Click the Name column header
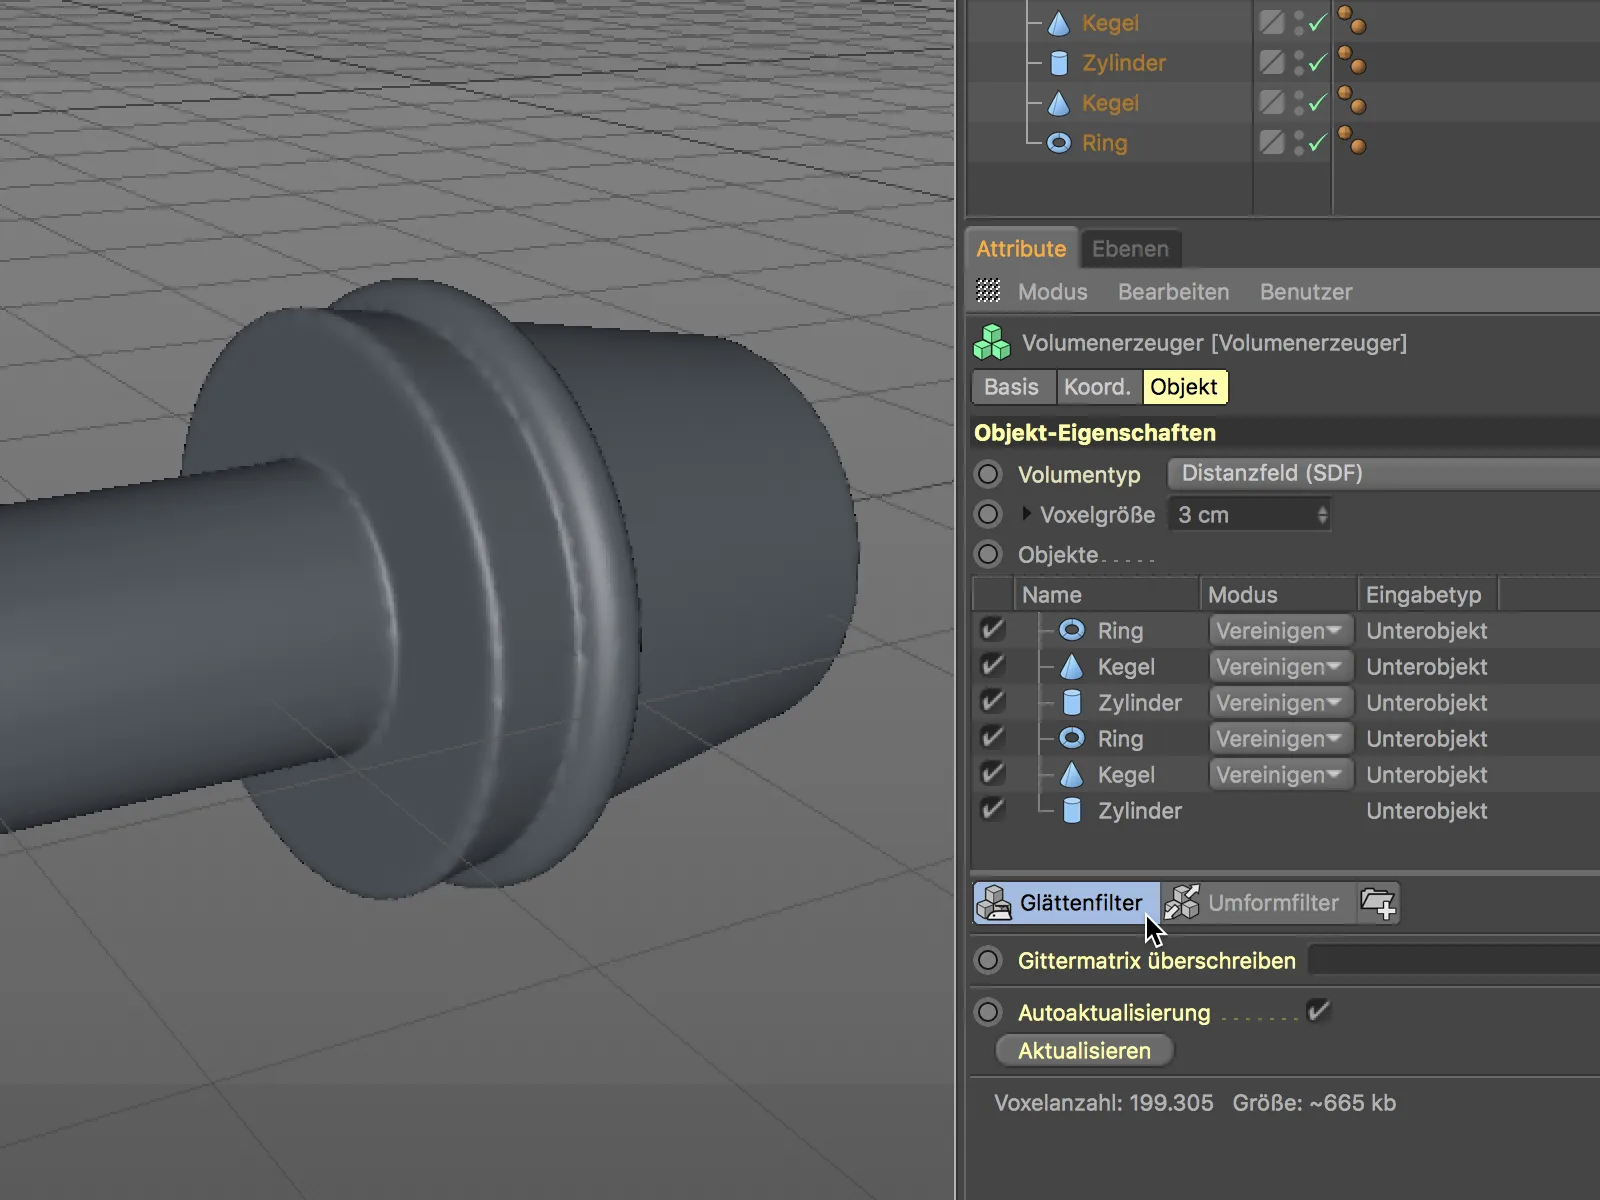This screenshot has height=1200, width=1600. coord(1105,595)
